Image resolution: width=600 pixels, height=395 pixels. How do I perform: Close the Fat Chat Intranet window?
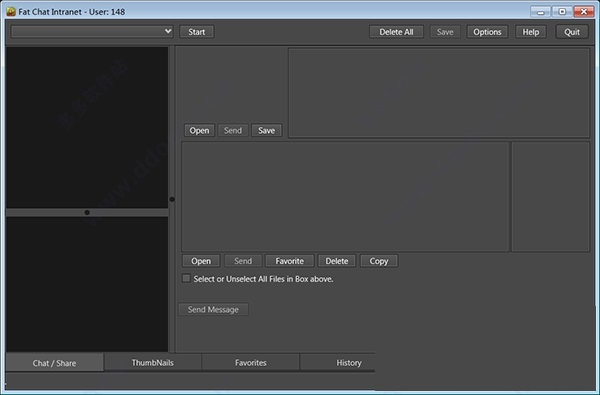584,11
